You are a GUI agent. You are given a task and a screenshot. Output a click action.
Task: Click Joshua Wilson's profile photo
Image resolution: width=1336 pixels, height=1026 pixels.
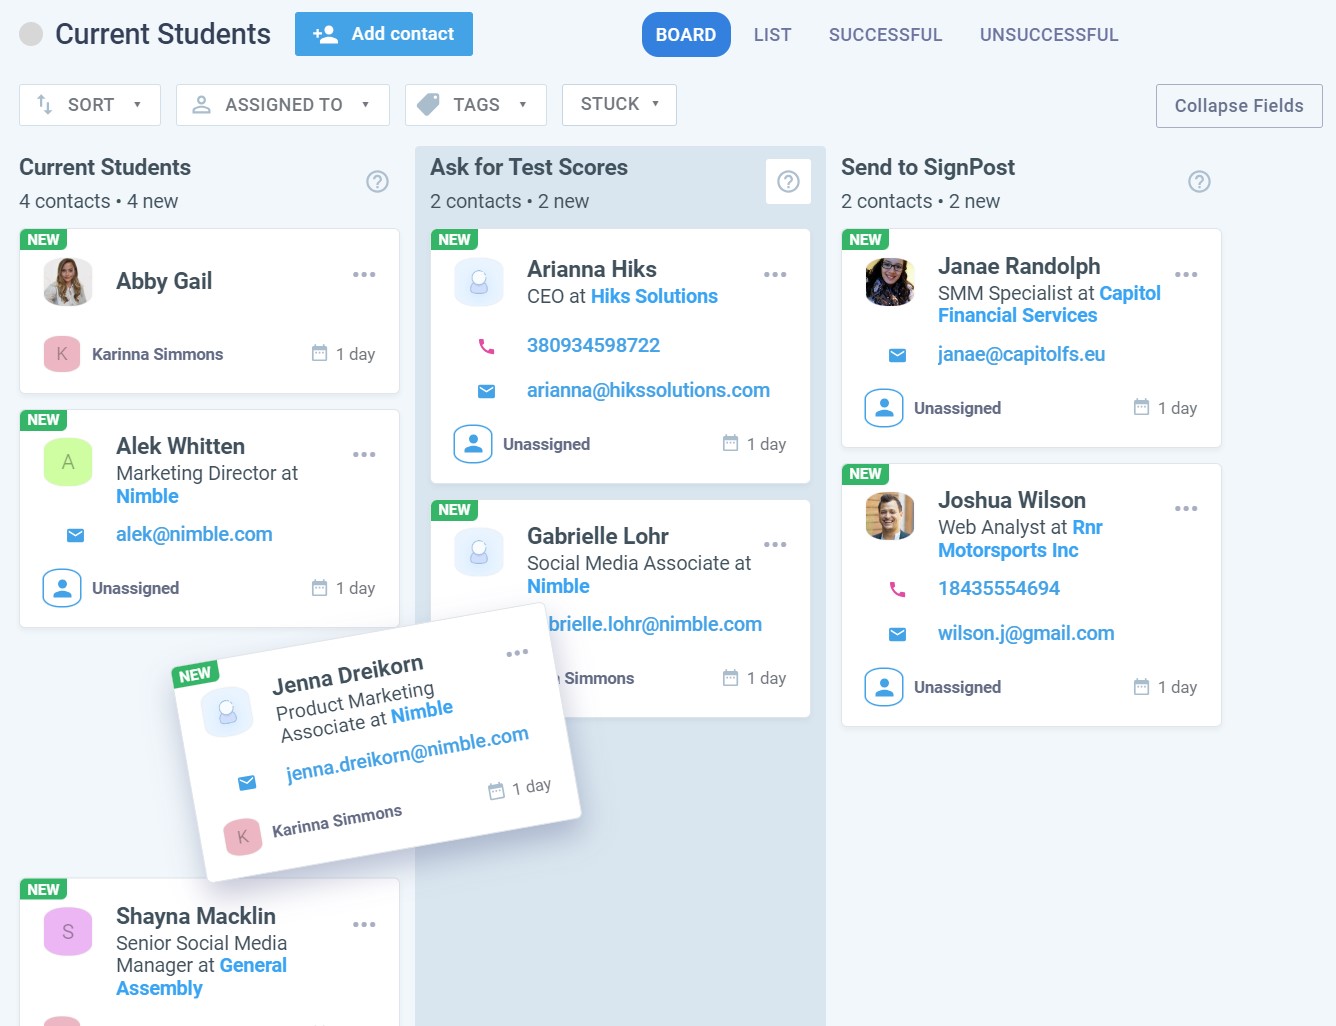890,516
